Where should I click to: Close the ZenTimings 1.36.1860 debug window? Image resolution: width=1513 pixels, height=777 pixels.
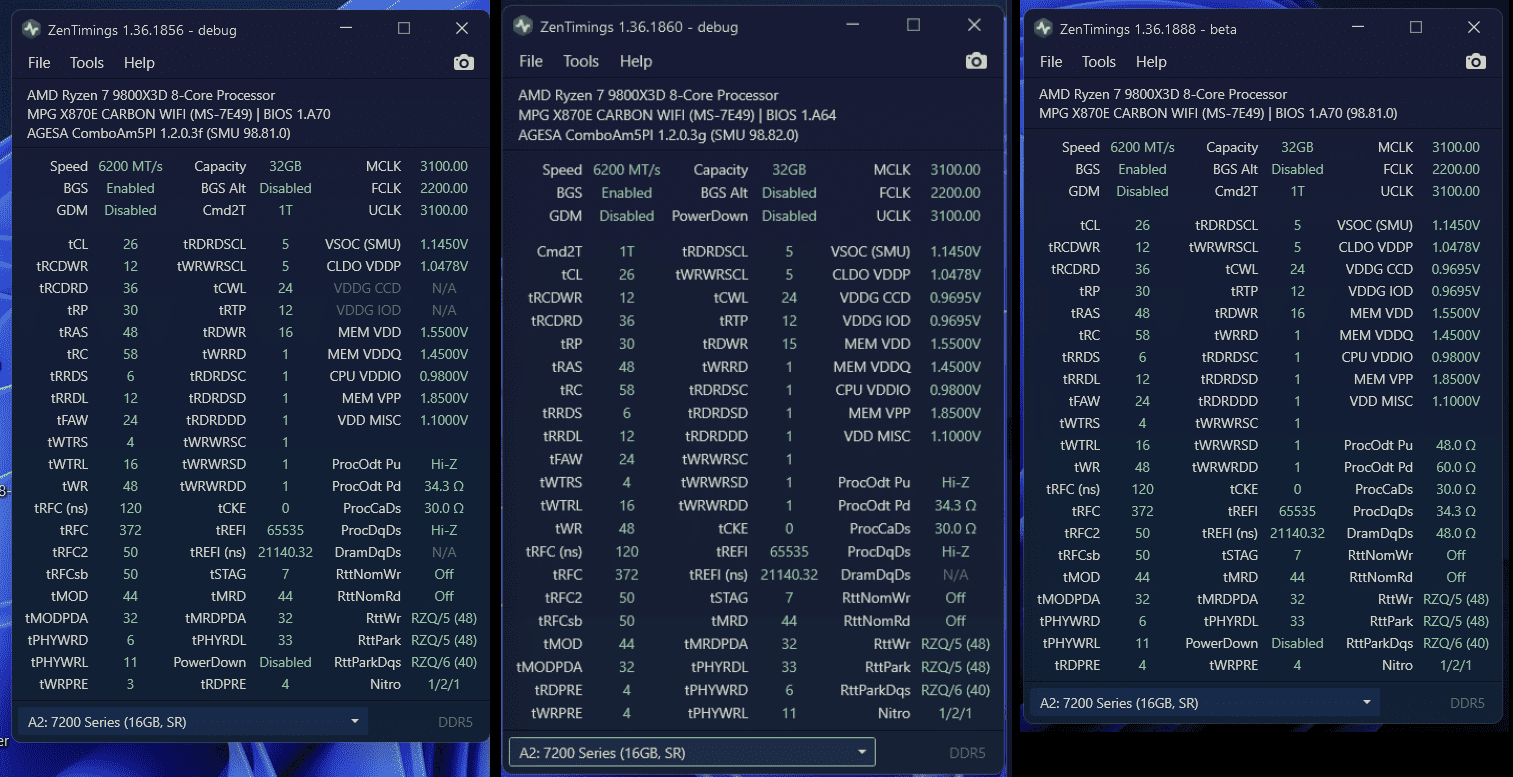click(974, 26)
